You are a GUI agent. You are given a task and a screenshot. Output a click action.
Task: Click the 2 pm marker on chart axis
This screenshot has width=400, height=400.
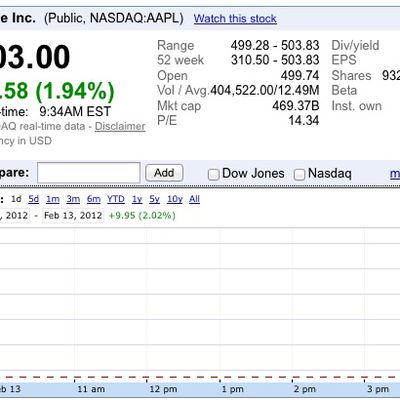305,389
